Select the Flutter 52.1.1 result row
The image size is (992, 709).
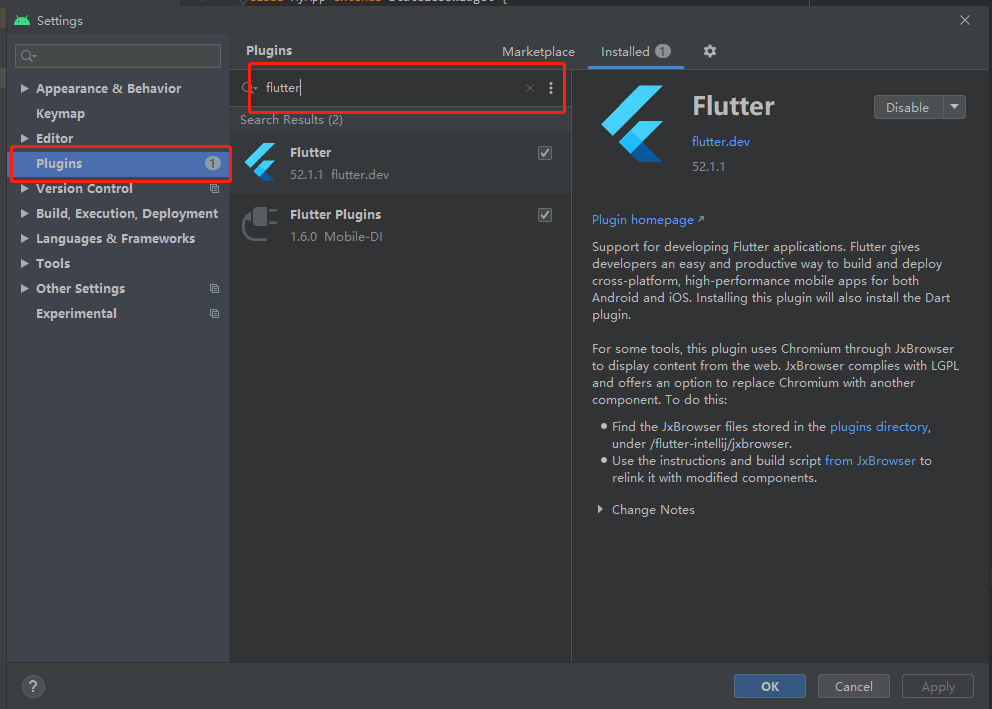pyautogui.click(x=400, y=163)
